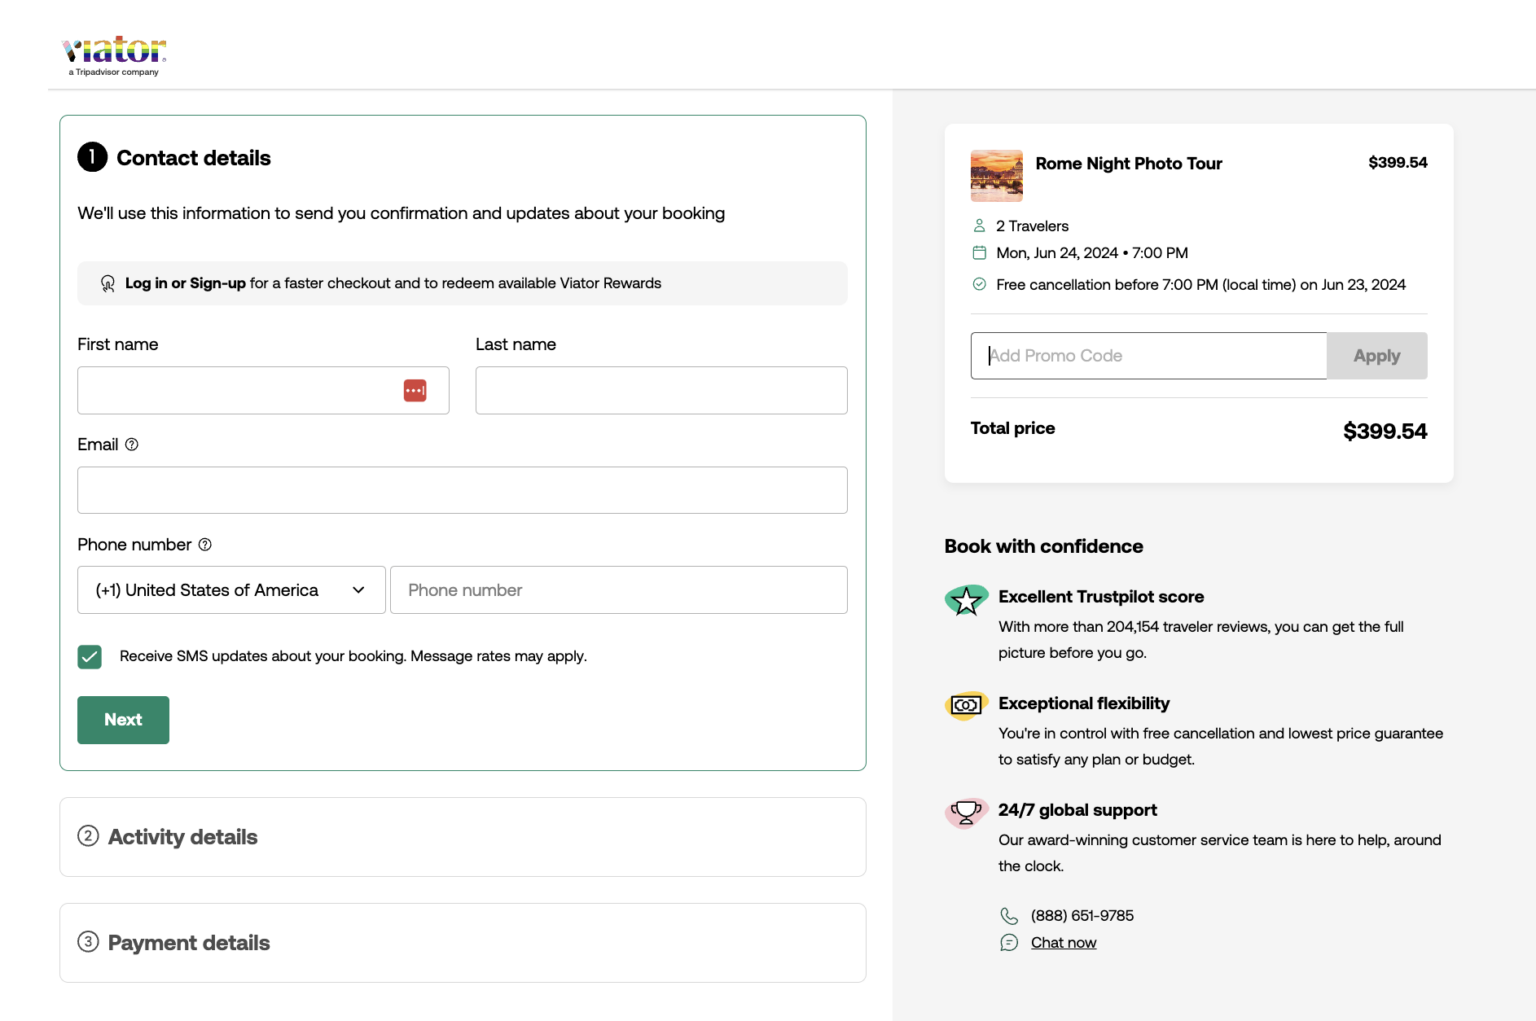Apply the promo code

coord(1376,356)
